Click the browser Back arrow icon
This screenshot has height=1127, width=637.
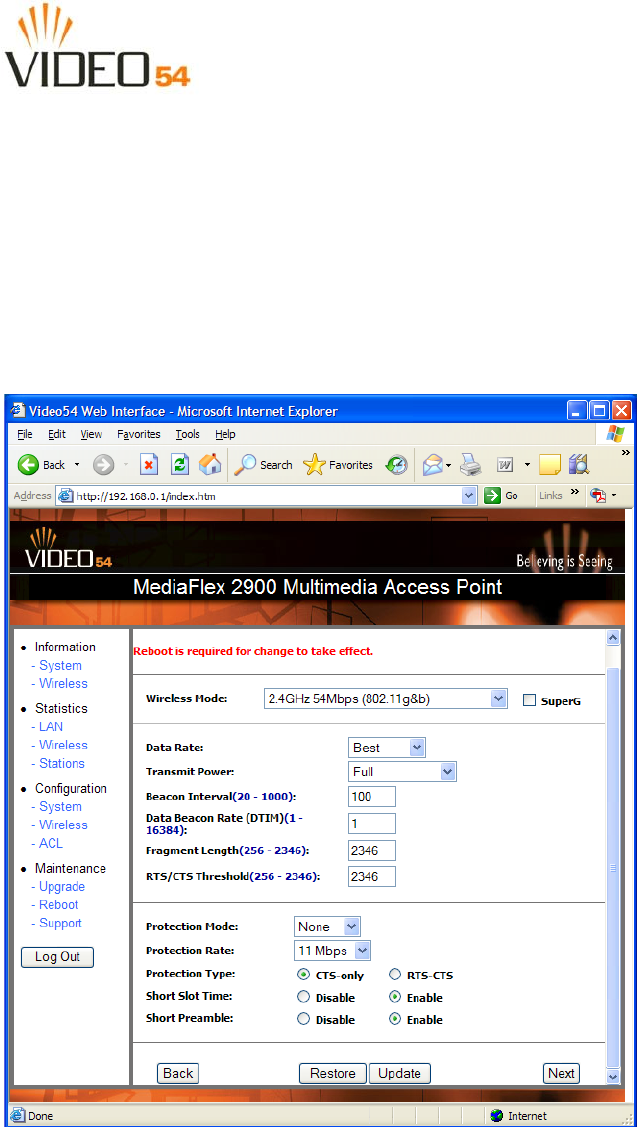(28, 465)
